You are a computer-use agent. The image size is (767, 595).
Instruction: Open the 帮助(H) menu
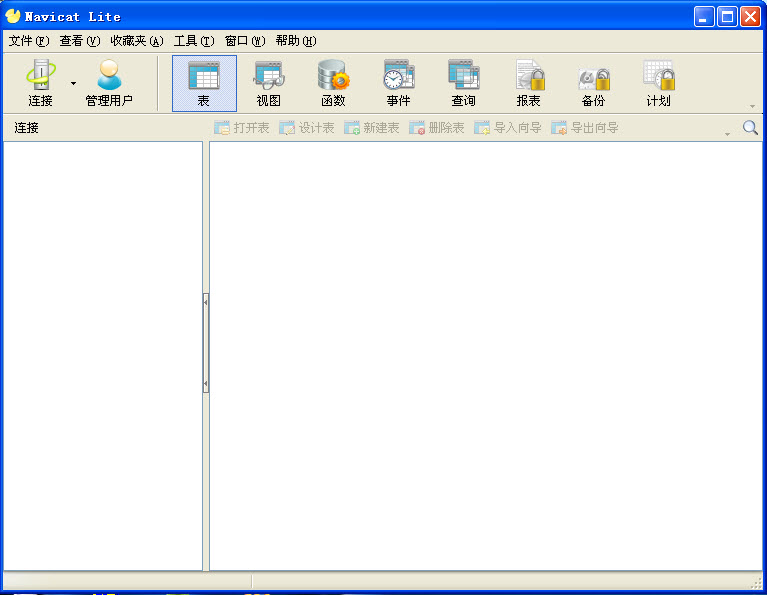pos(296,41)
